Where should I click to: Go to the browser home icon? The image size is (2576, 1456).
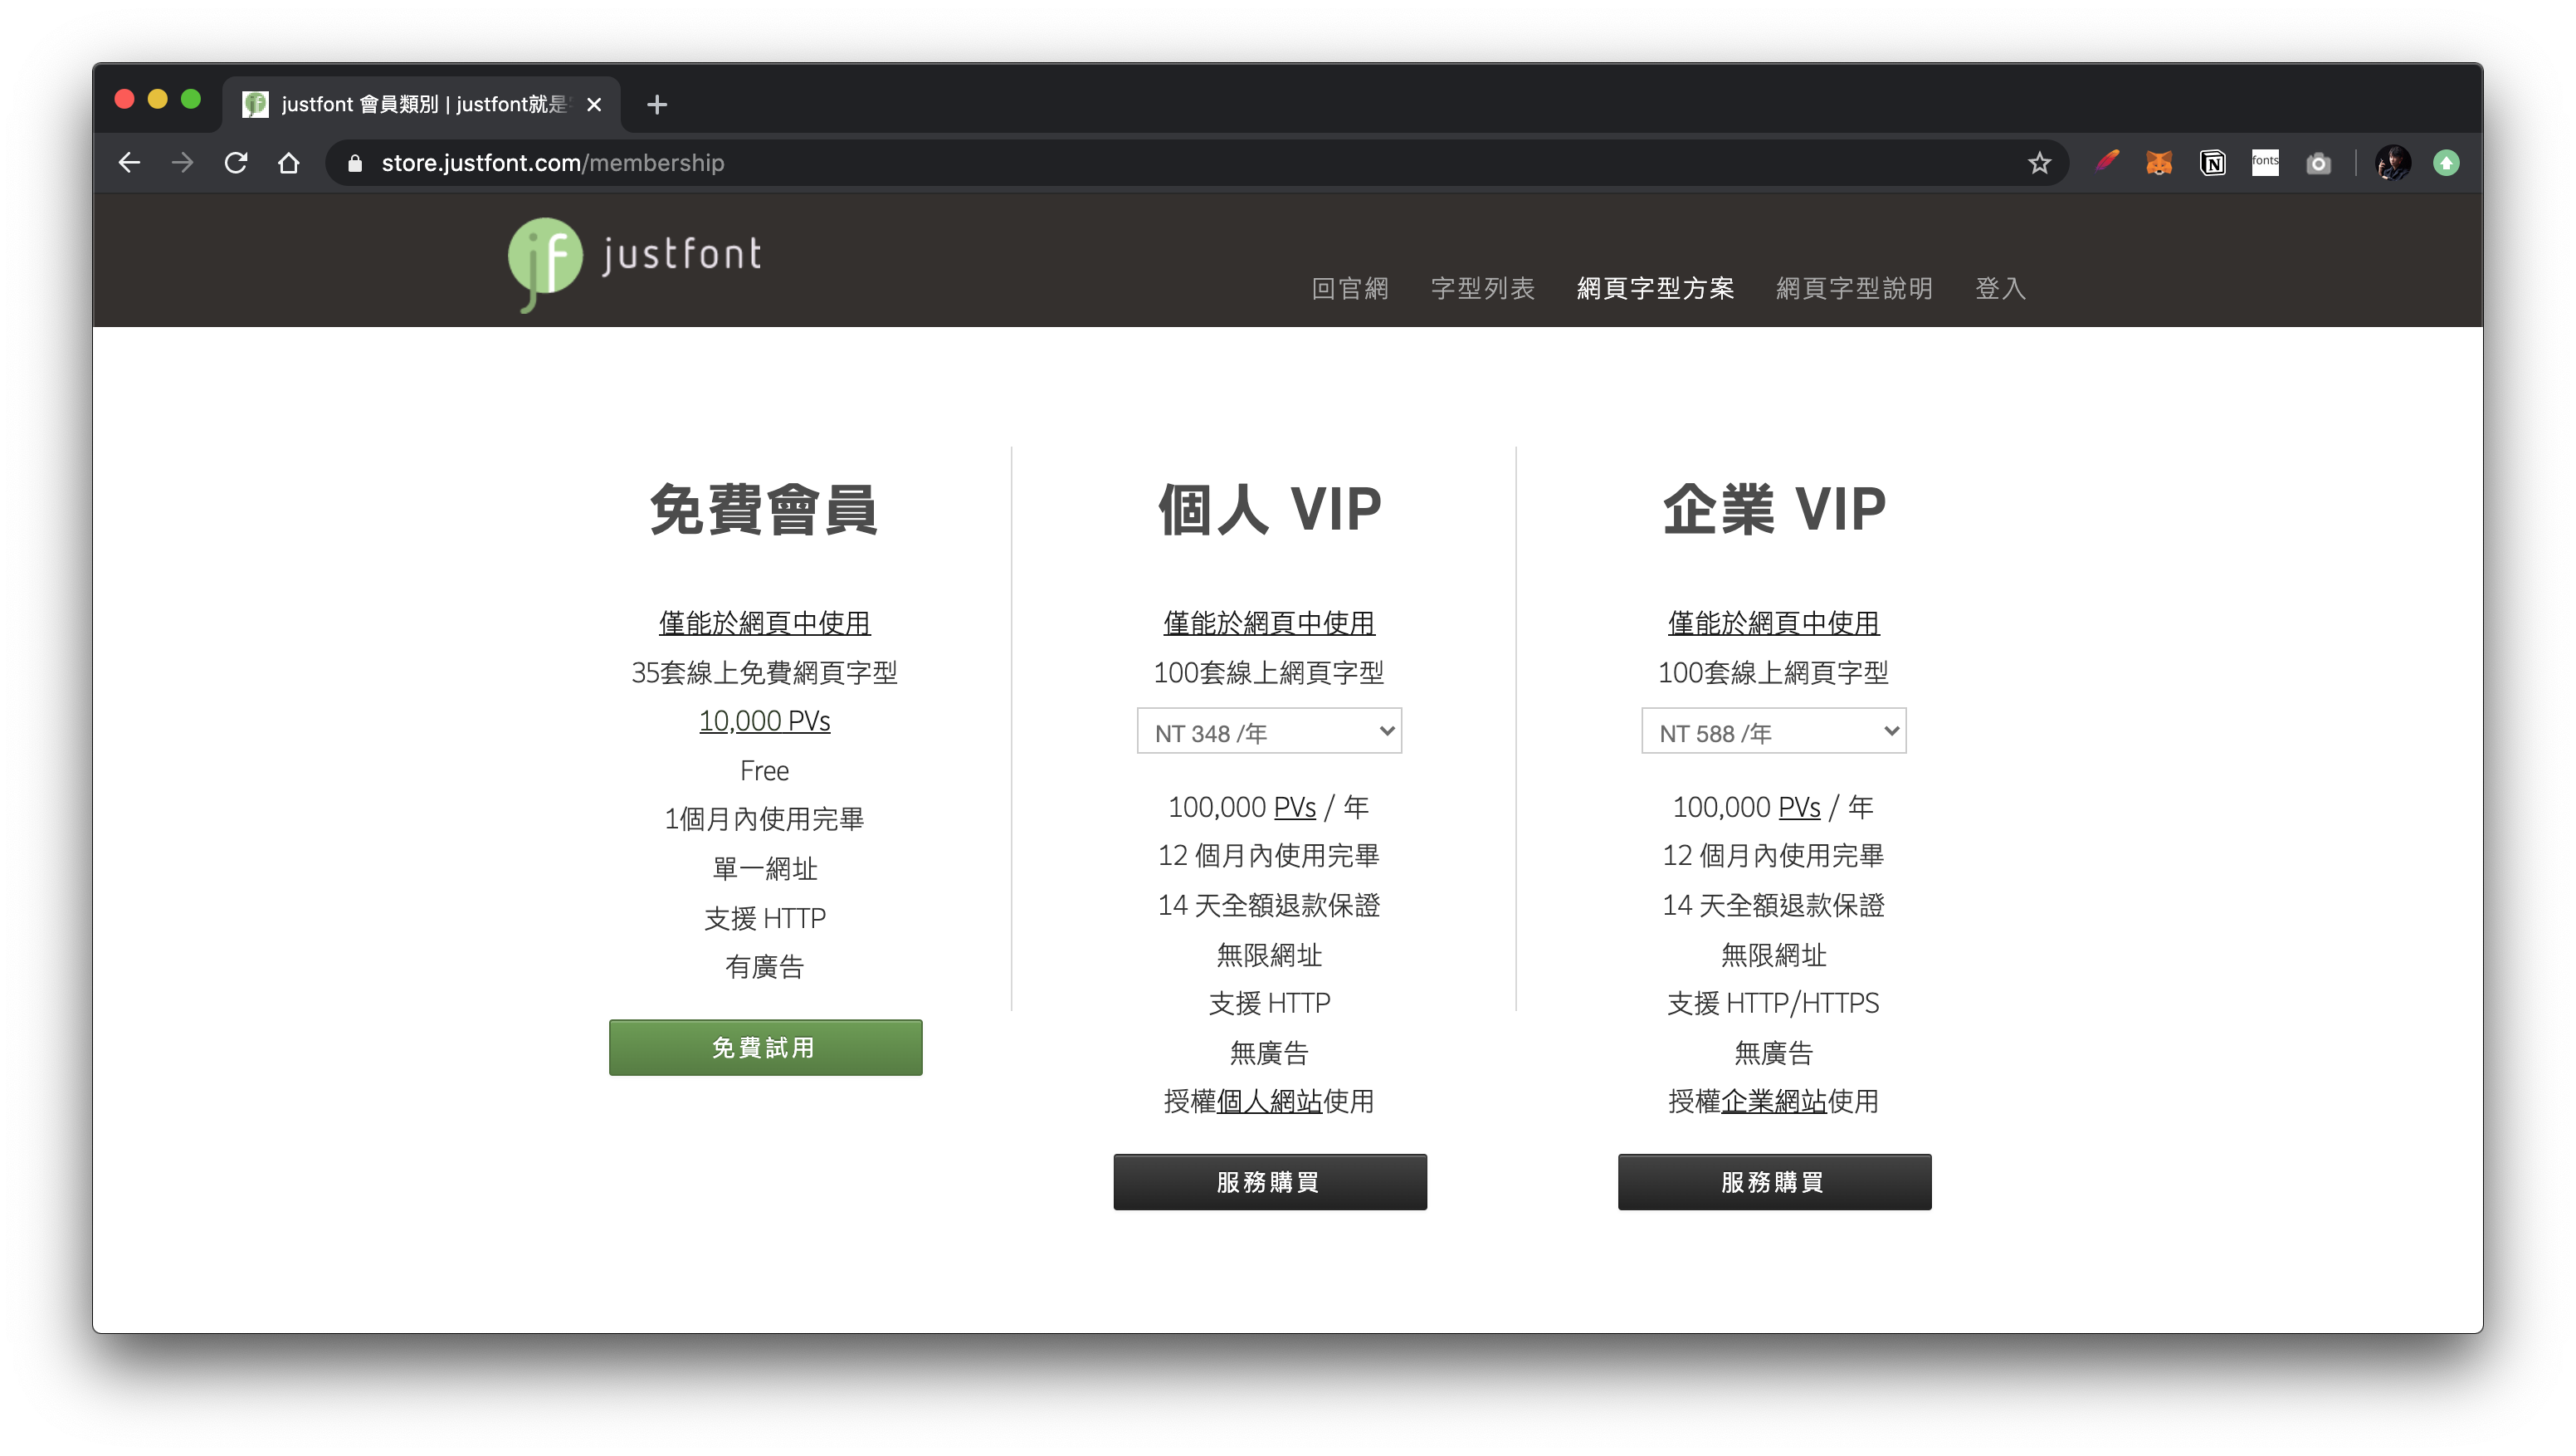[289, 163]
